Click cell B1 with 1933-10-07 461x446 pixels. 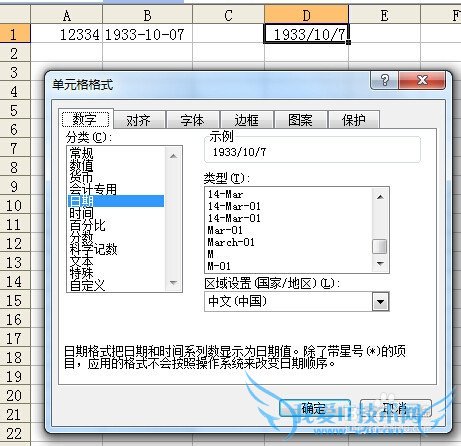147,34
